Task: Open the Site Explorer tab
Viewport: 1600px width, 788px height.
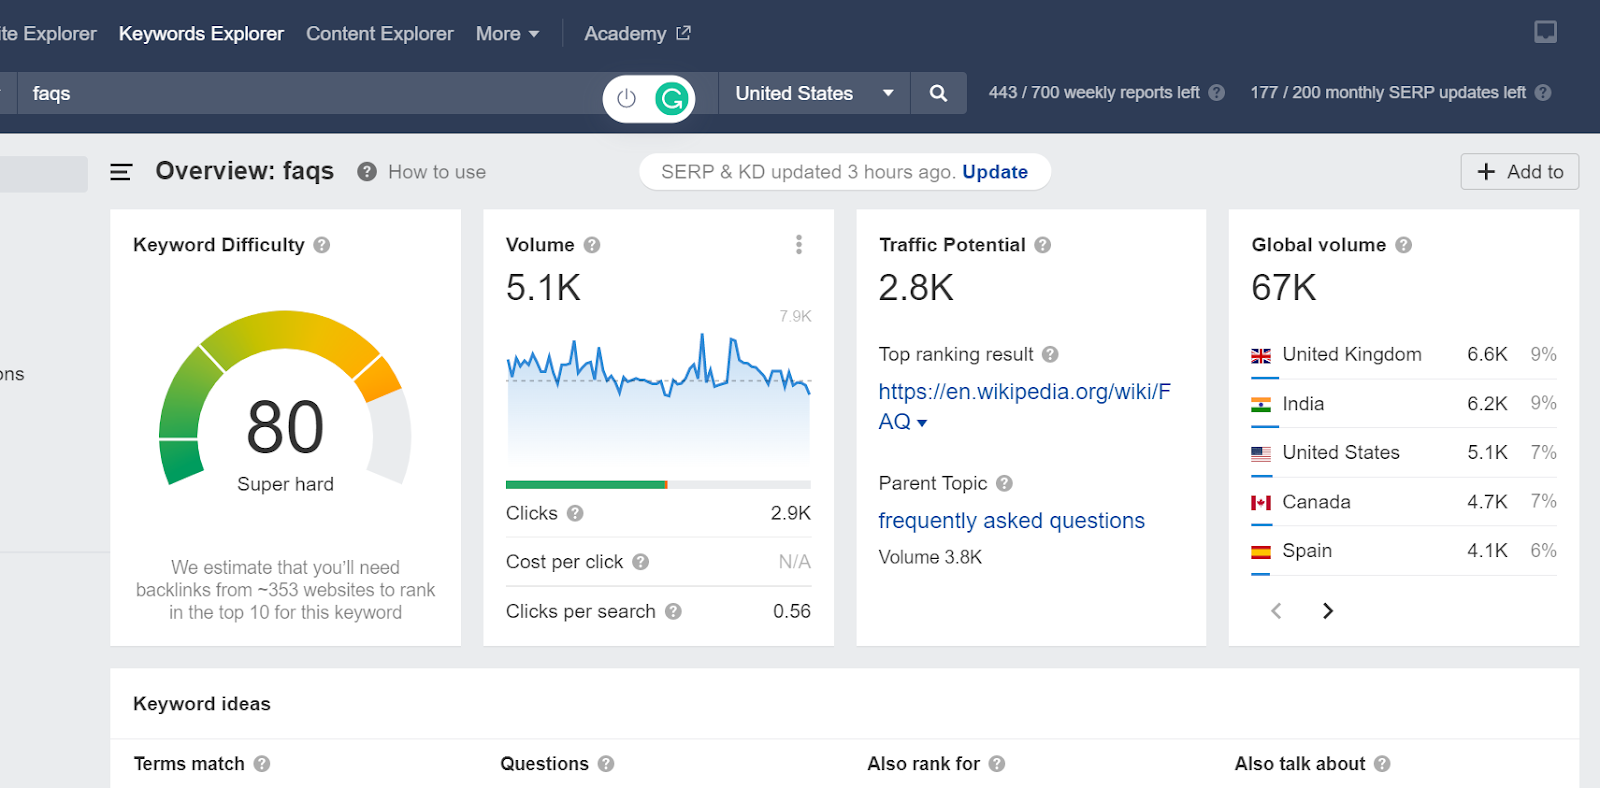Action: point(48,34)
